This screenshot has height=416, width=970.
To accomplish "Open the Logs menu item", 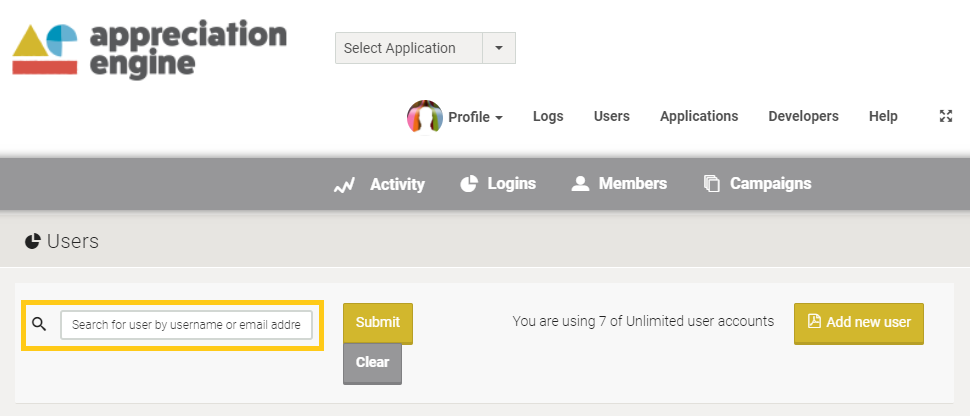I will [548, 116].
